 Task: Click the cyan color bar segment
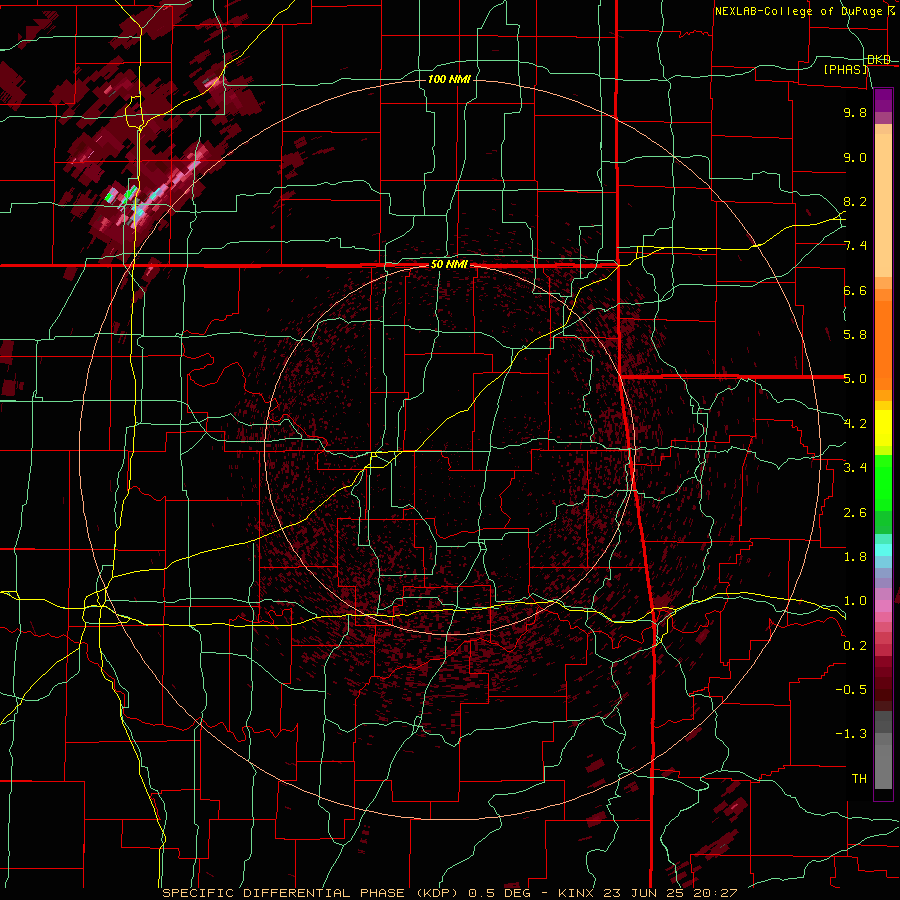click(x=883, y=550)
